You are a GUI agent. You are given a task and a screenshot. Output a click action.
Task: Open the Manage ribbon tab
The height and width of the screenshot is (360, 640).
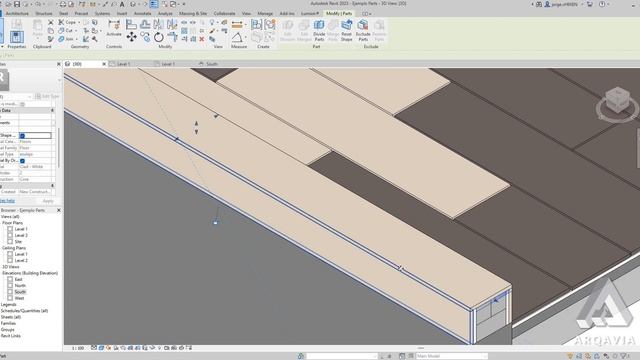click(x=265, y=13)
